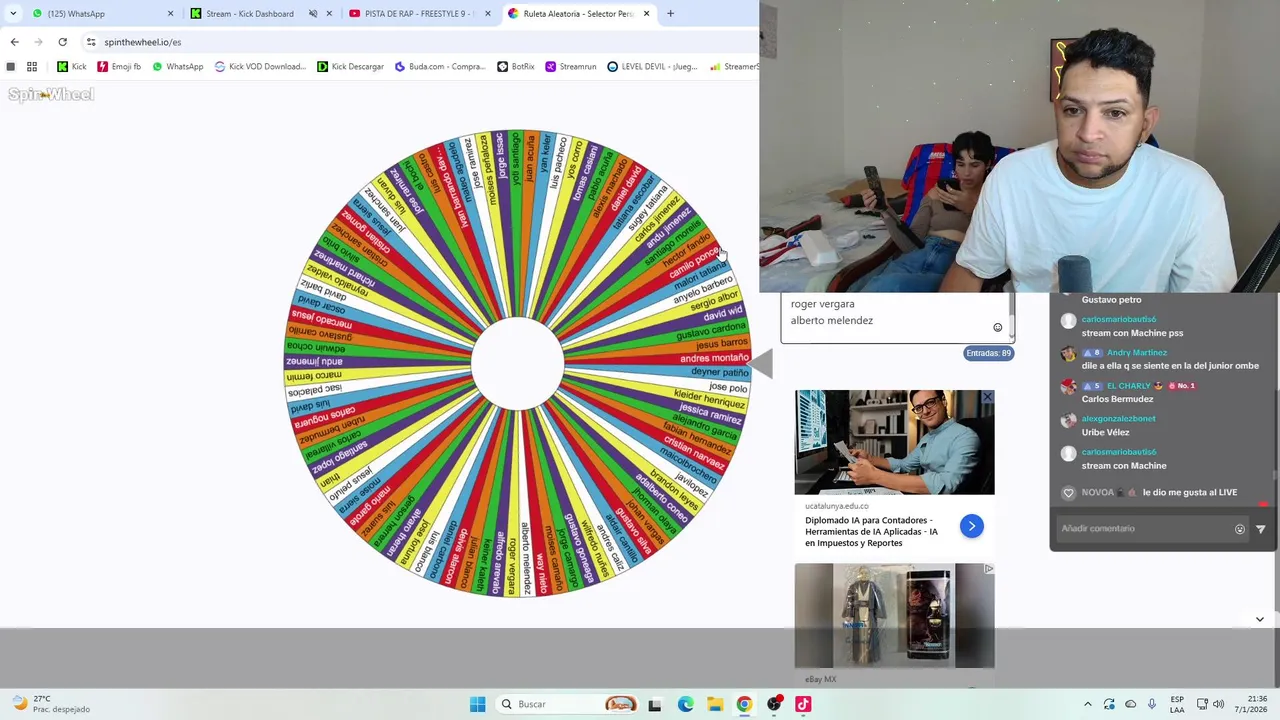Screen dimensions: 1280x720
Task: Open emoji picker in wheel entries box
Action: 997,328
